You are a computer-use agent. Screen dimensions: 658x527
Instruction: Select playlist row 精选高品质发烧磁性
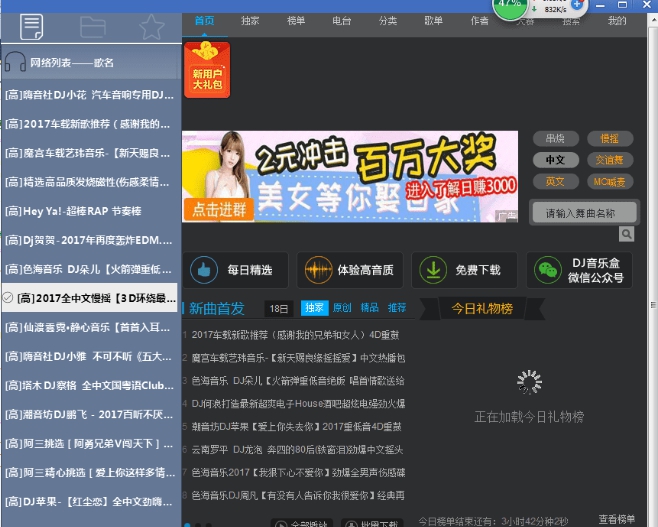(x=91, y=182)
